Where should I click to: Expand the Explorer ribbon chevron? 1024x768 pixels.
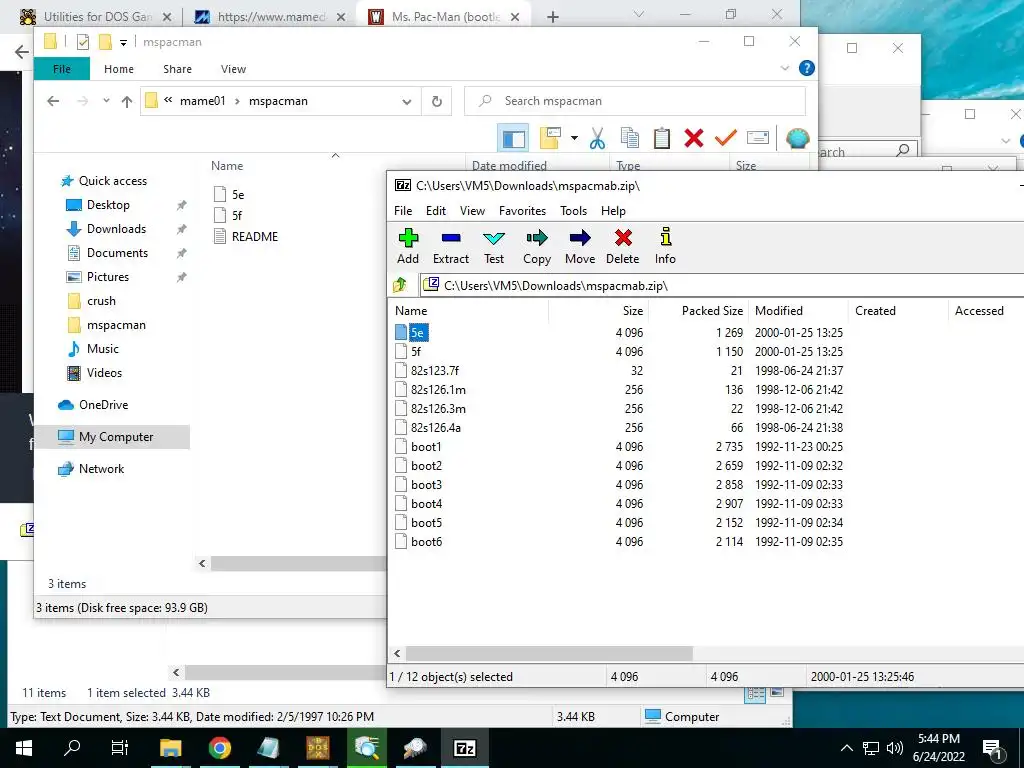coord(785,68)
